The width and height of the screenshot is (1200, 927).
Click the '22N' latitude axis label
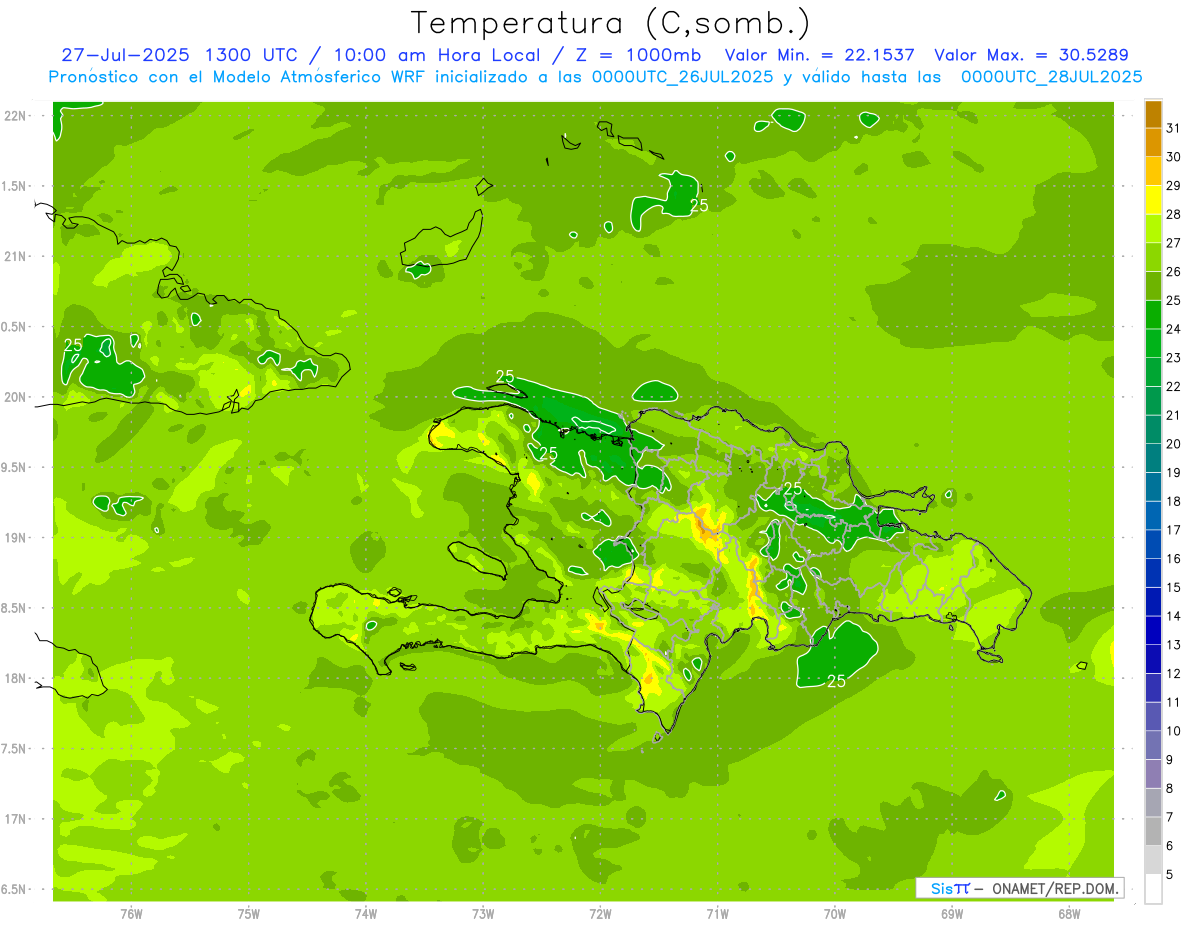(16, 115)
